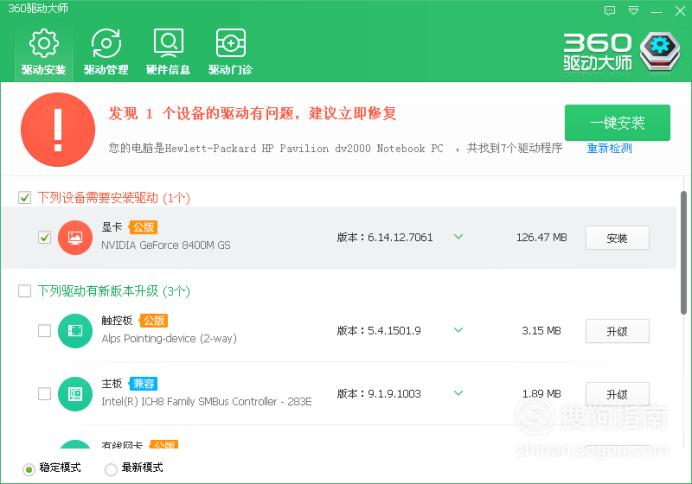Click the green 触控板 device icon
This screenshot has height=484, width=692.
click(75, 331)
